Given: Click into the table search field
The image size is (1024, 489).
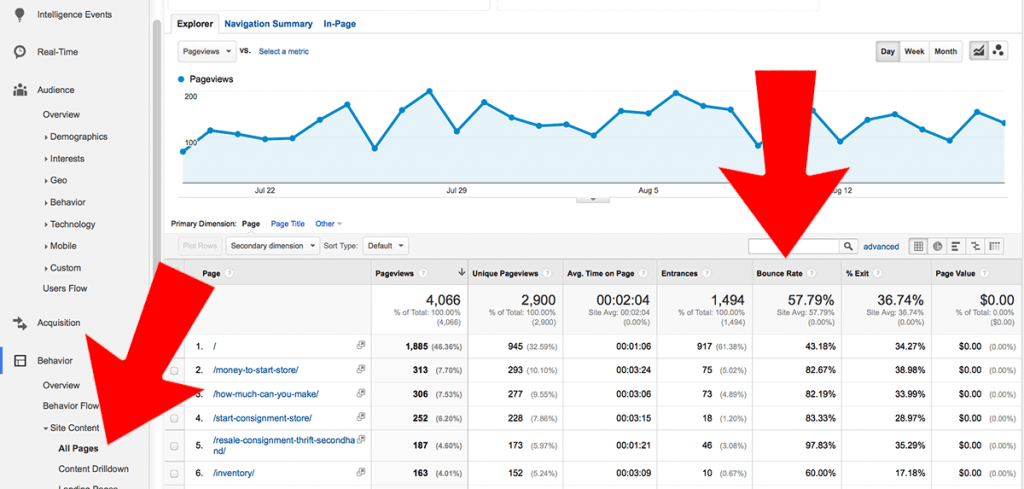Looking at the screenshot, I should click(x=792, y=246).
